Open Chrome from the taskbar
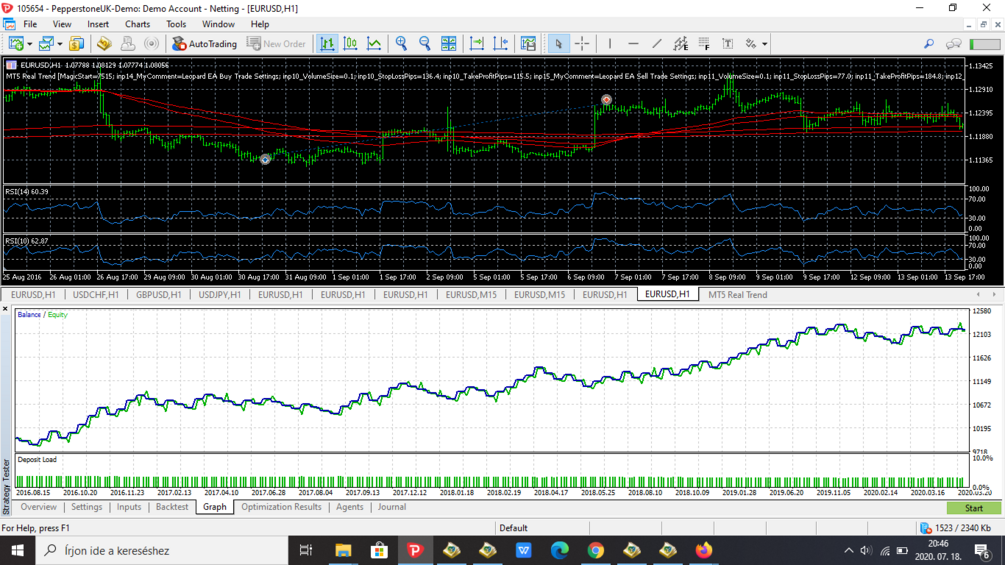Screen dimensions: 1005x565 tap(595, 550)
